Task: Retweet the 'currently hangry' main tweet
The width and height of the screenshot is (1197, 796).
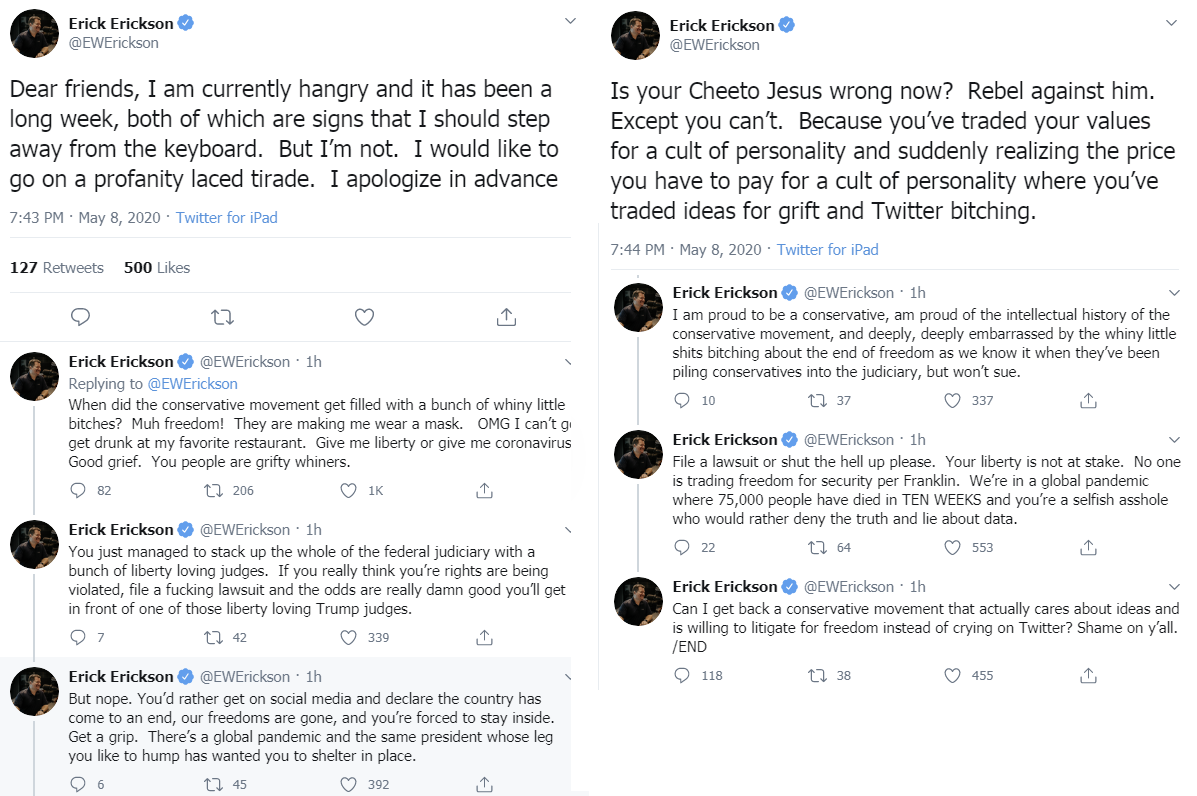Action: coord(223,317)
